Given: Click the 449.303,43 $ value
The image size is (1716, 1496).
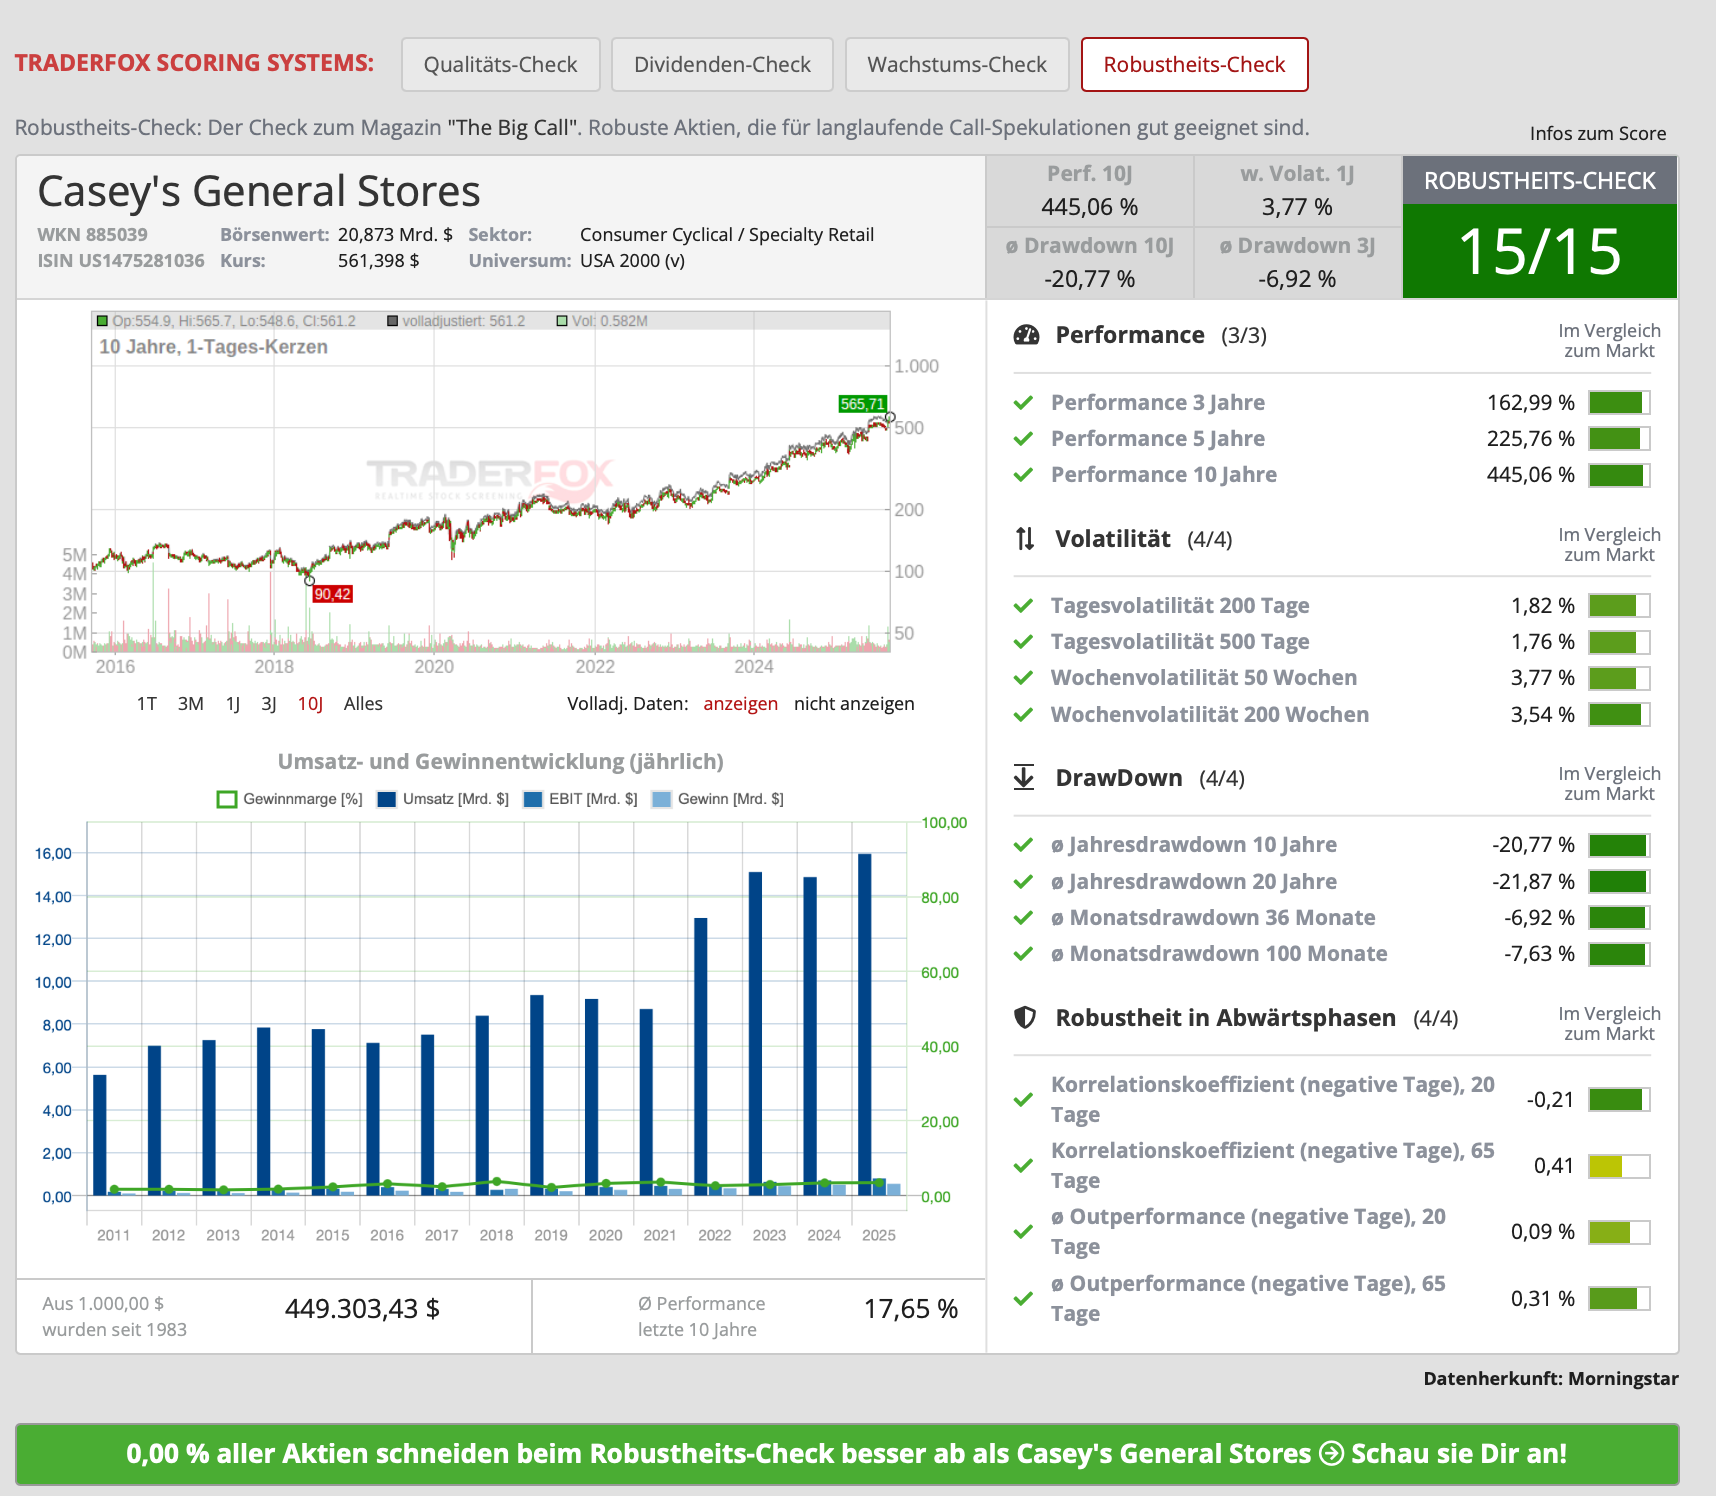Looking at the screenshot, I should click(x=362, y=1309).
